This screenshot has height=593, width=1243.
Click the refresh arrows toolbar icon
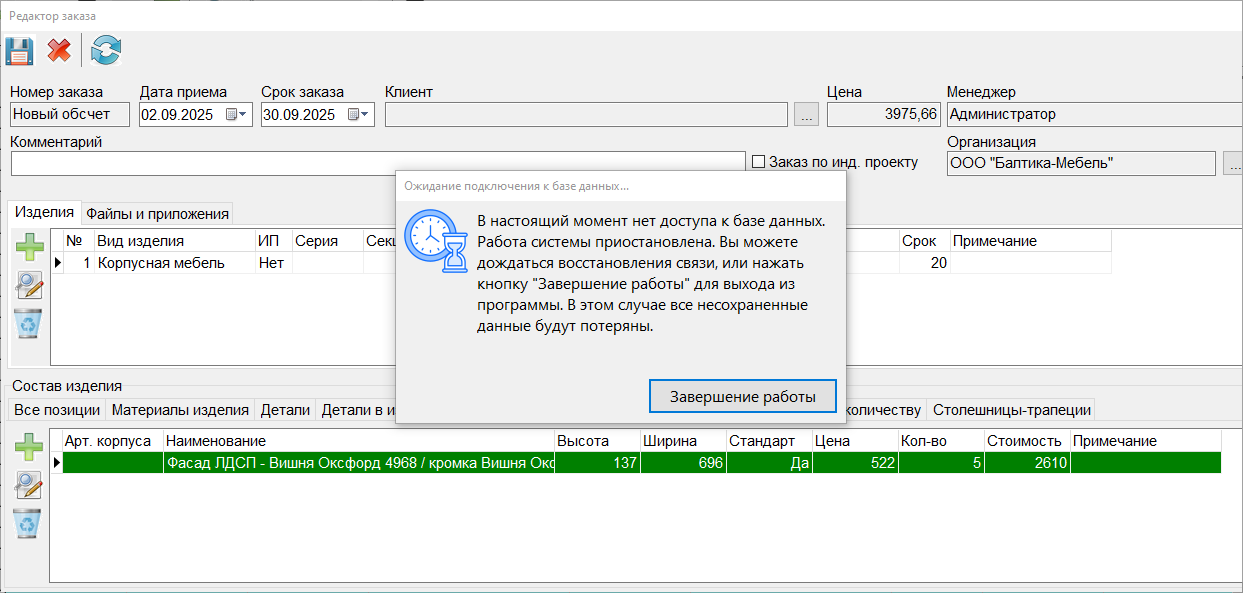[105, 50]
